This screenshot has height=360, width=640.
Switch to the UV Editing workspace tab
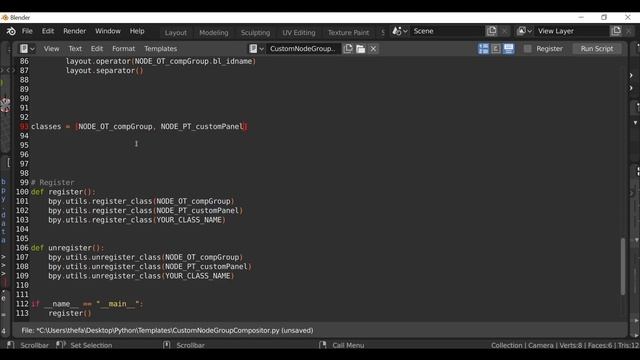tap(299, 32)
